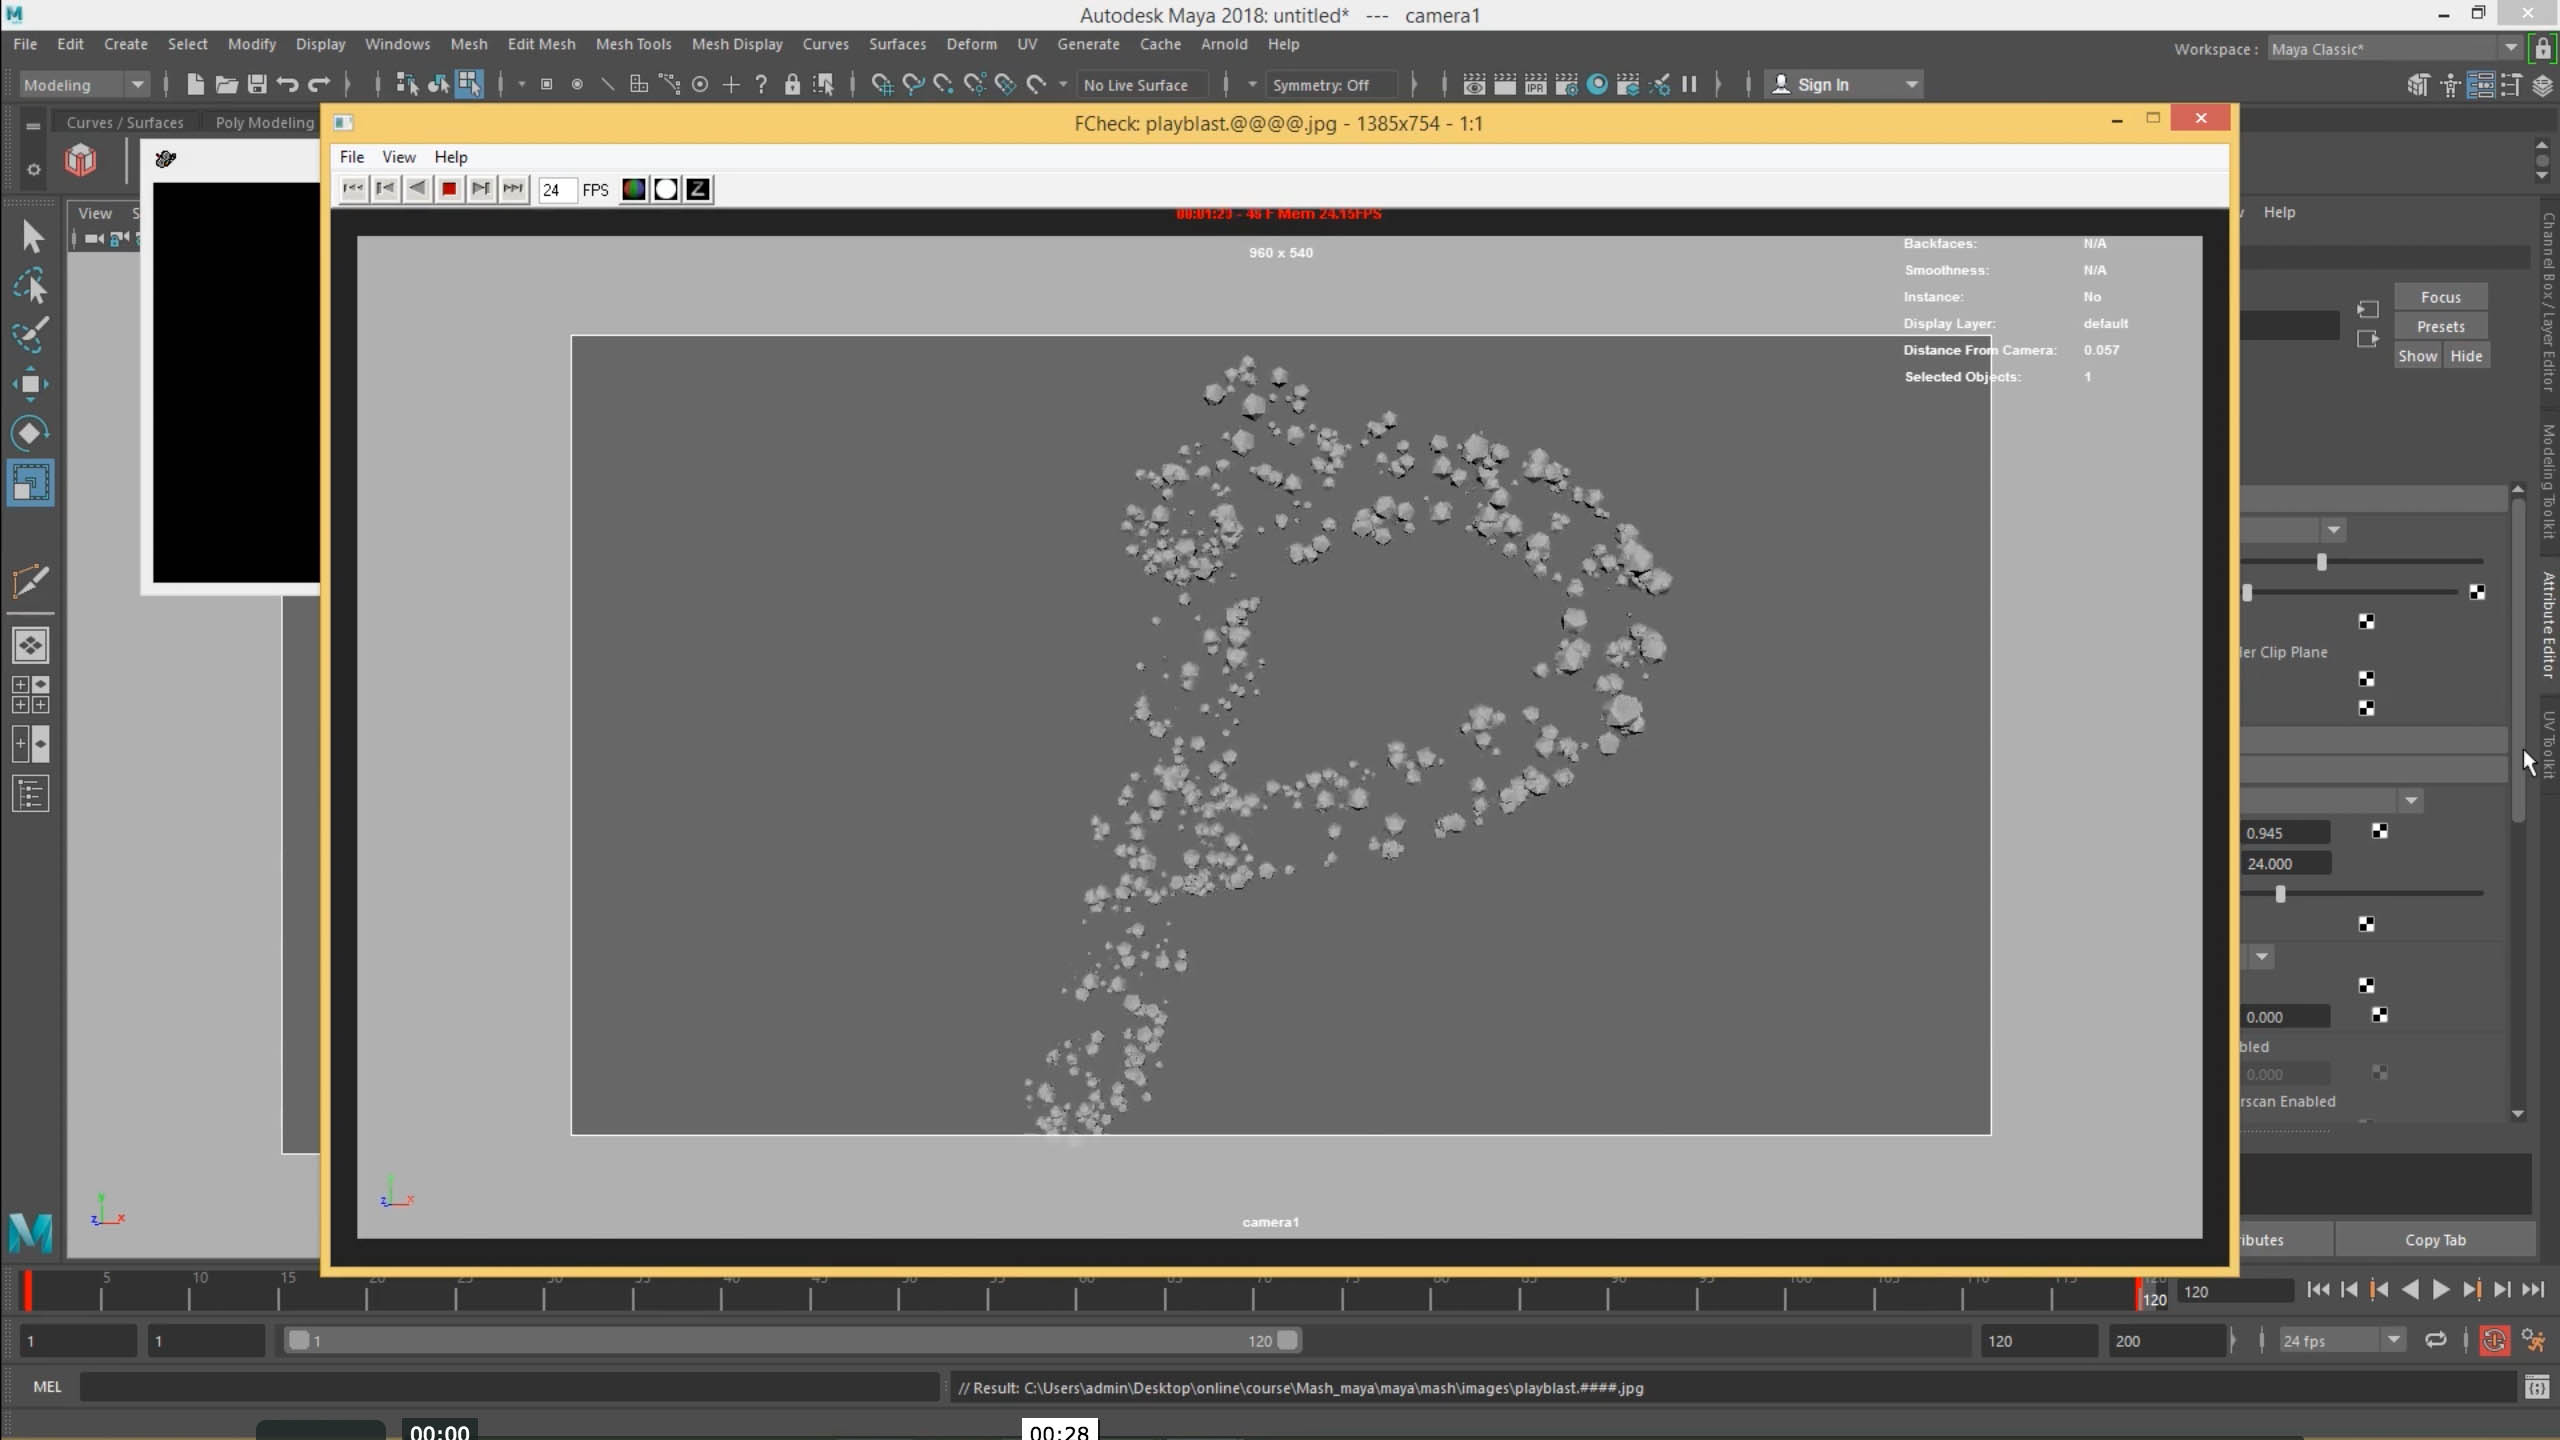Show the alpha channel in FCheck
The image size is (2560, 1440).
[x=666, y=189]
